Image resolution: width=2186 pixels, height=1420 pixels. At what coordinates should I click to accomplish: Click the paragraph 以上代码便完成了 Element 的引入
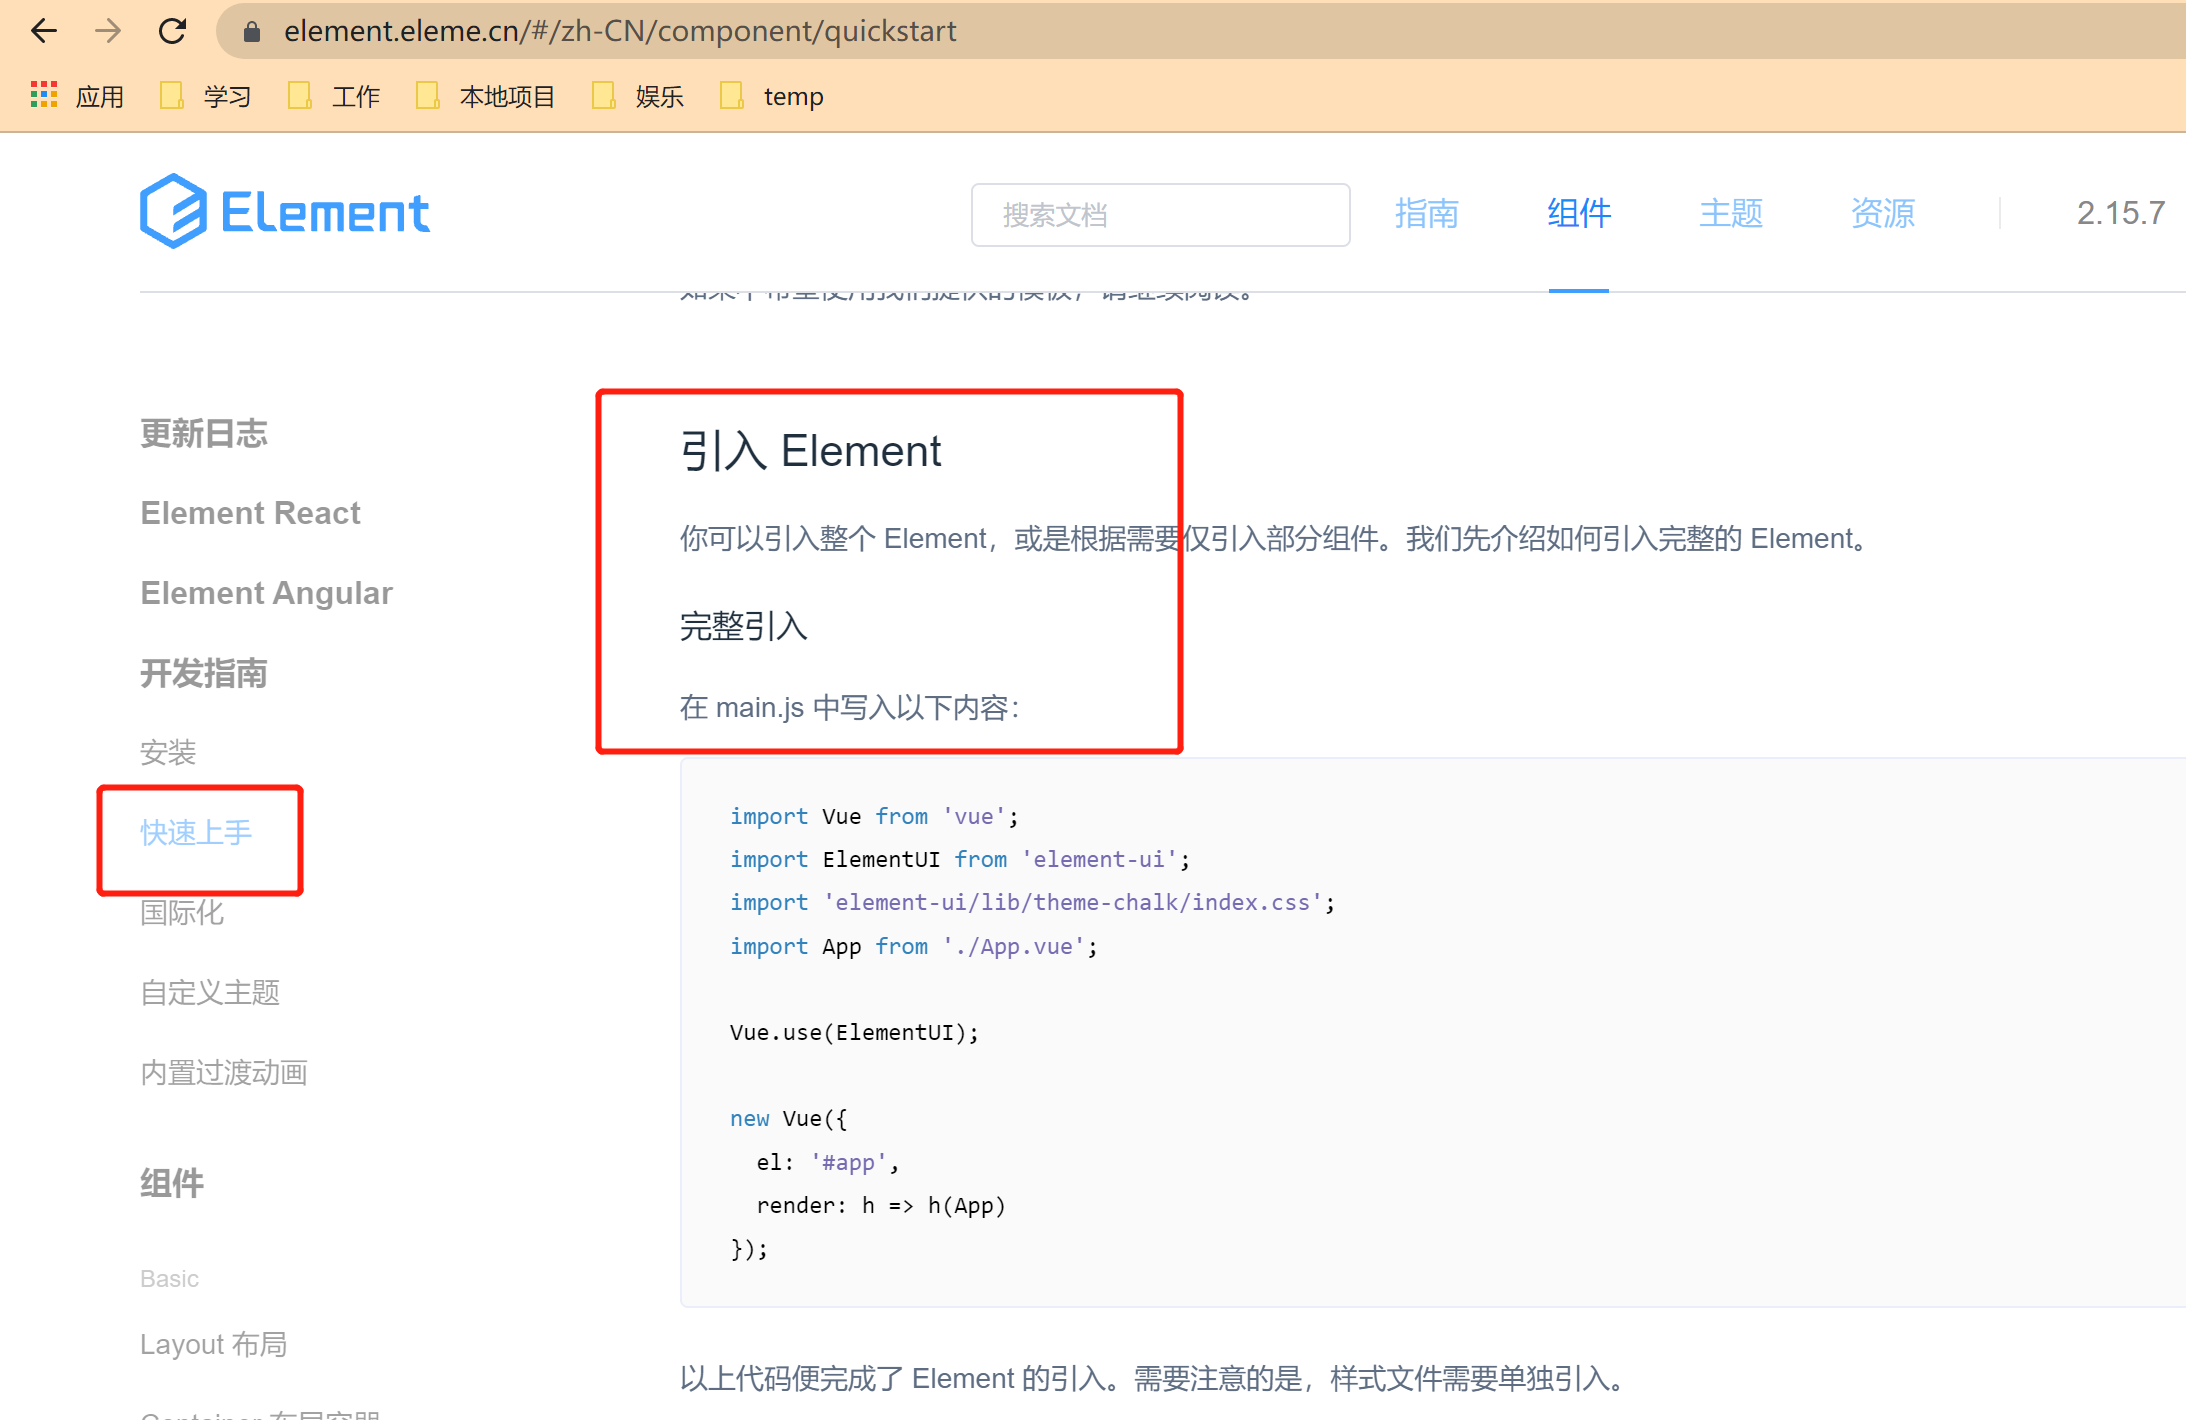click(x=1156, y=1378)
